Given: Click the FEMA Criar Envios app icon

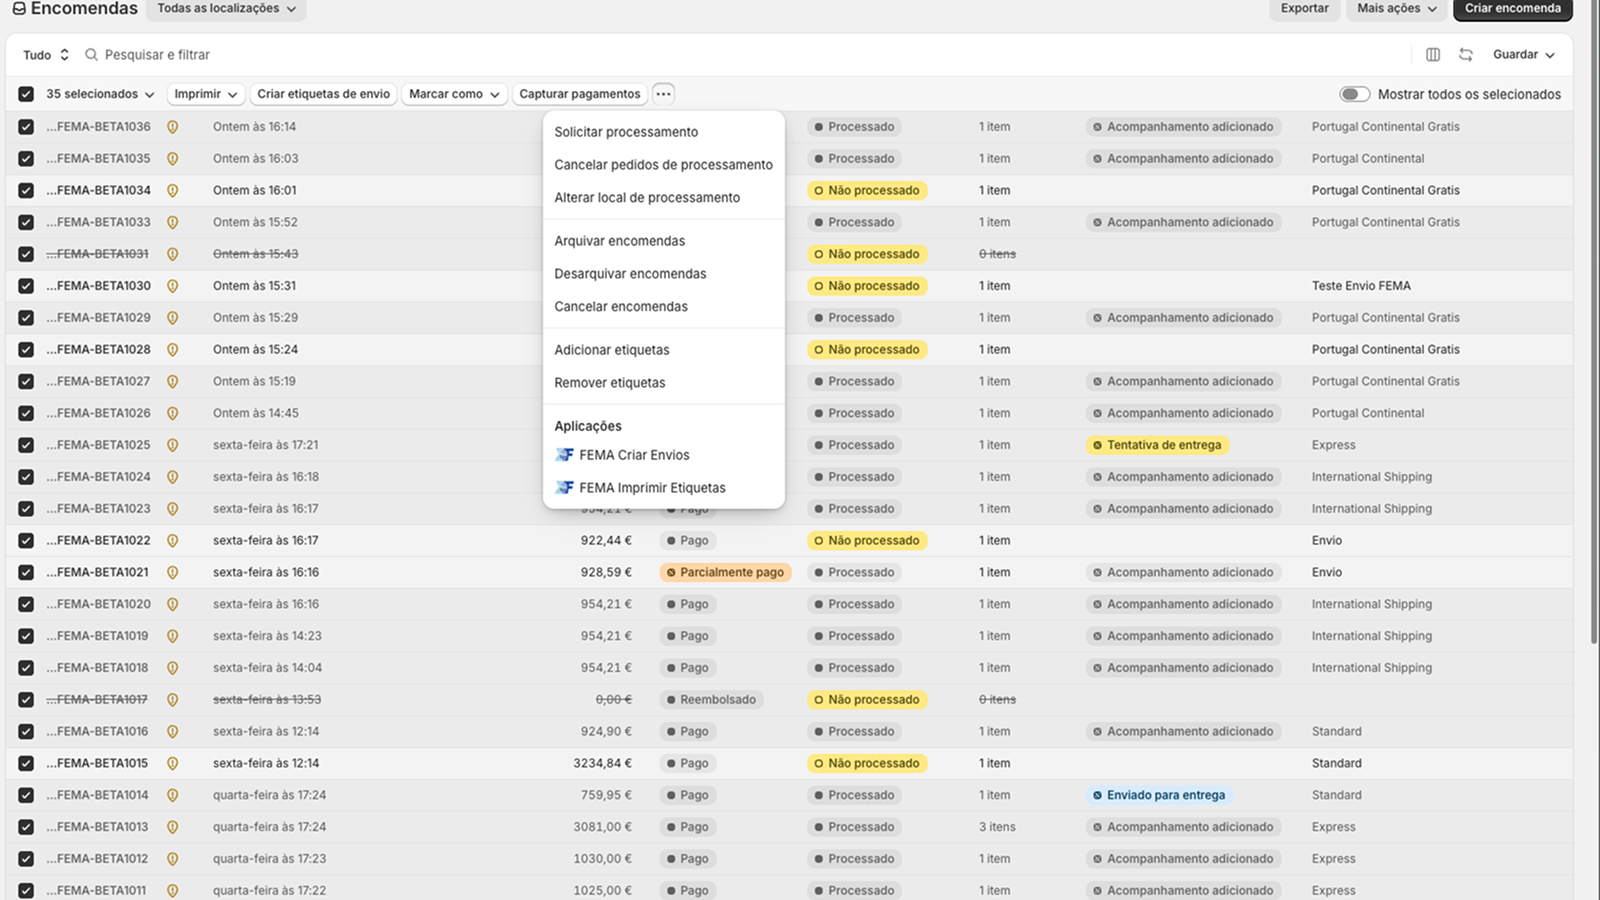Looking at the screenshot, I should point(564,455).
